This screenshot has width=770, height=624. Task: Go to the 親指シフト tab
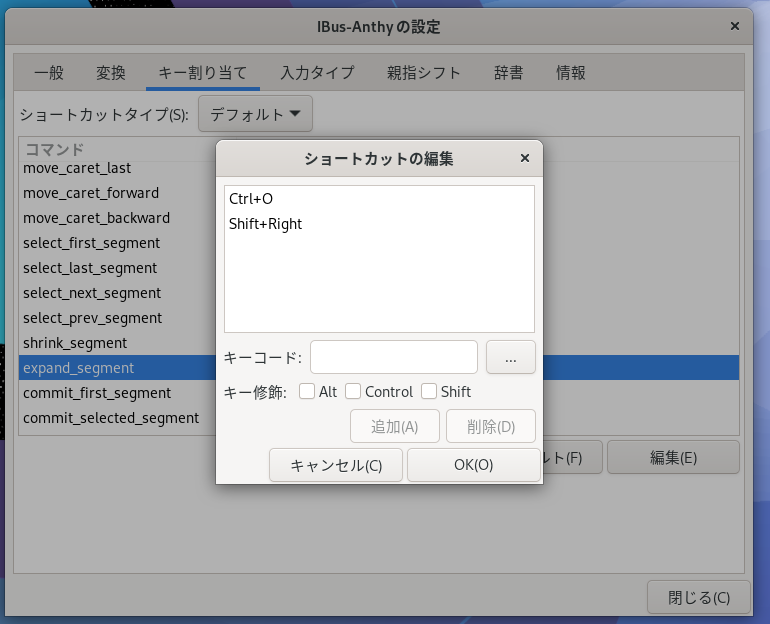pyautogui.click(x=423, y=73)
